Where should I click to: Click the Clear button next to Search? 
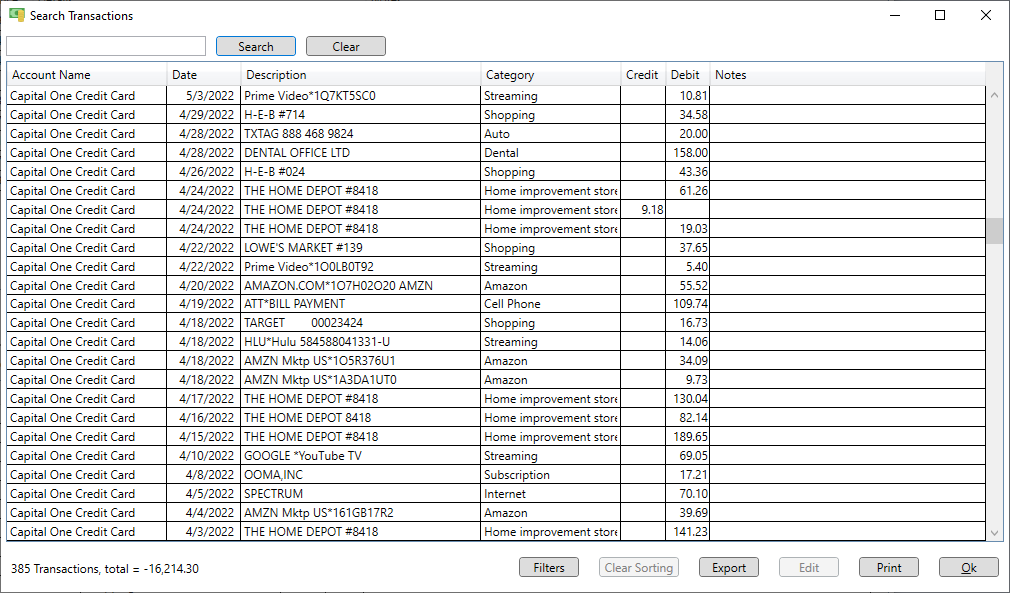coord(346,46)
